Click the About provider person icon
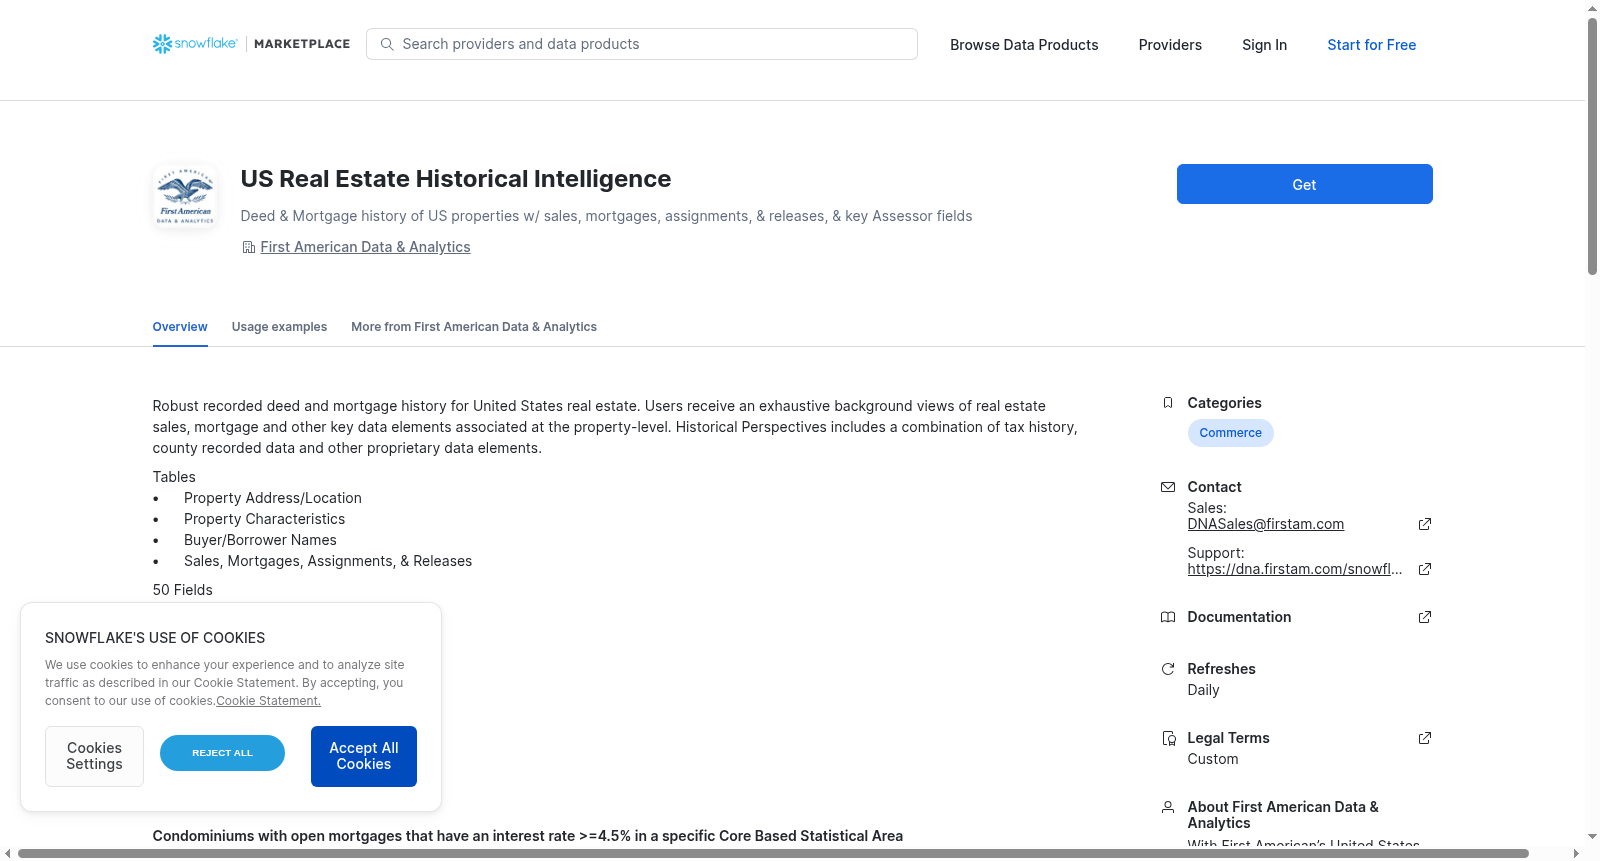This screenshot has height=861, width=1600. coord(1167,807)
